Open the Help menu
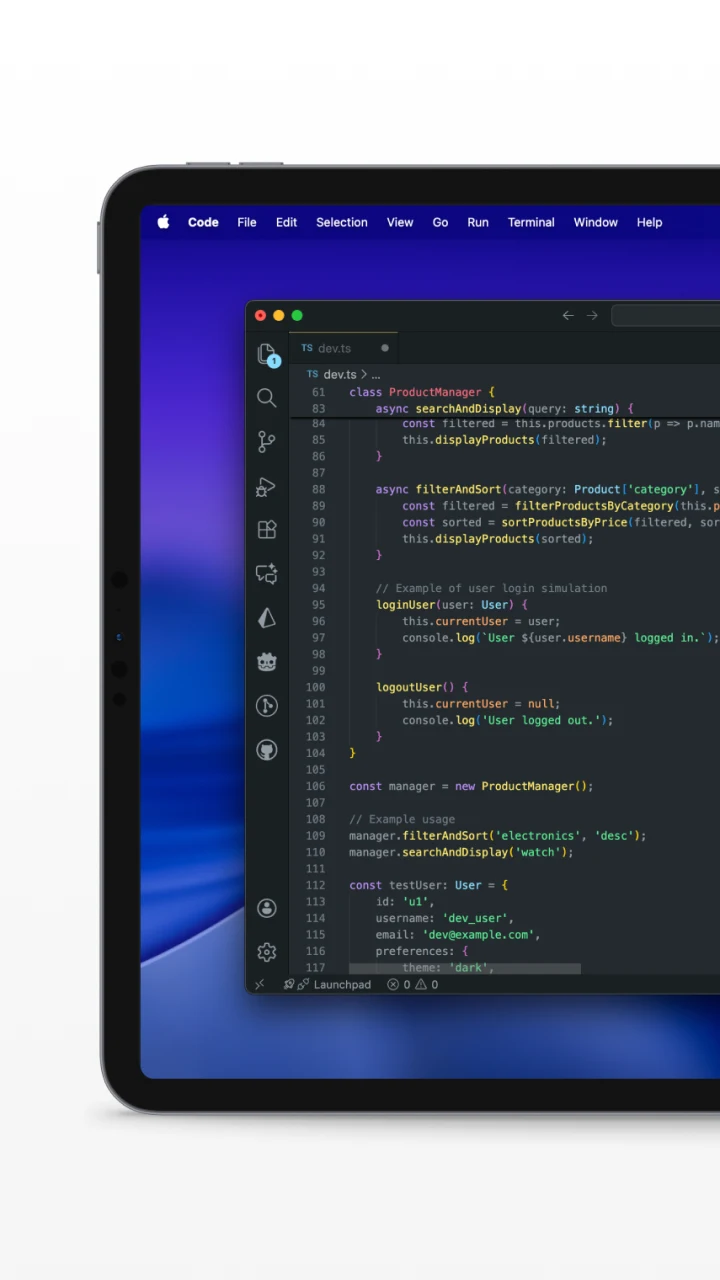 point(650,222)
